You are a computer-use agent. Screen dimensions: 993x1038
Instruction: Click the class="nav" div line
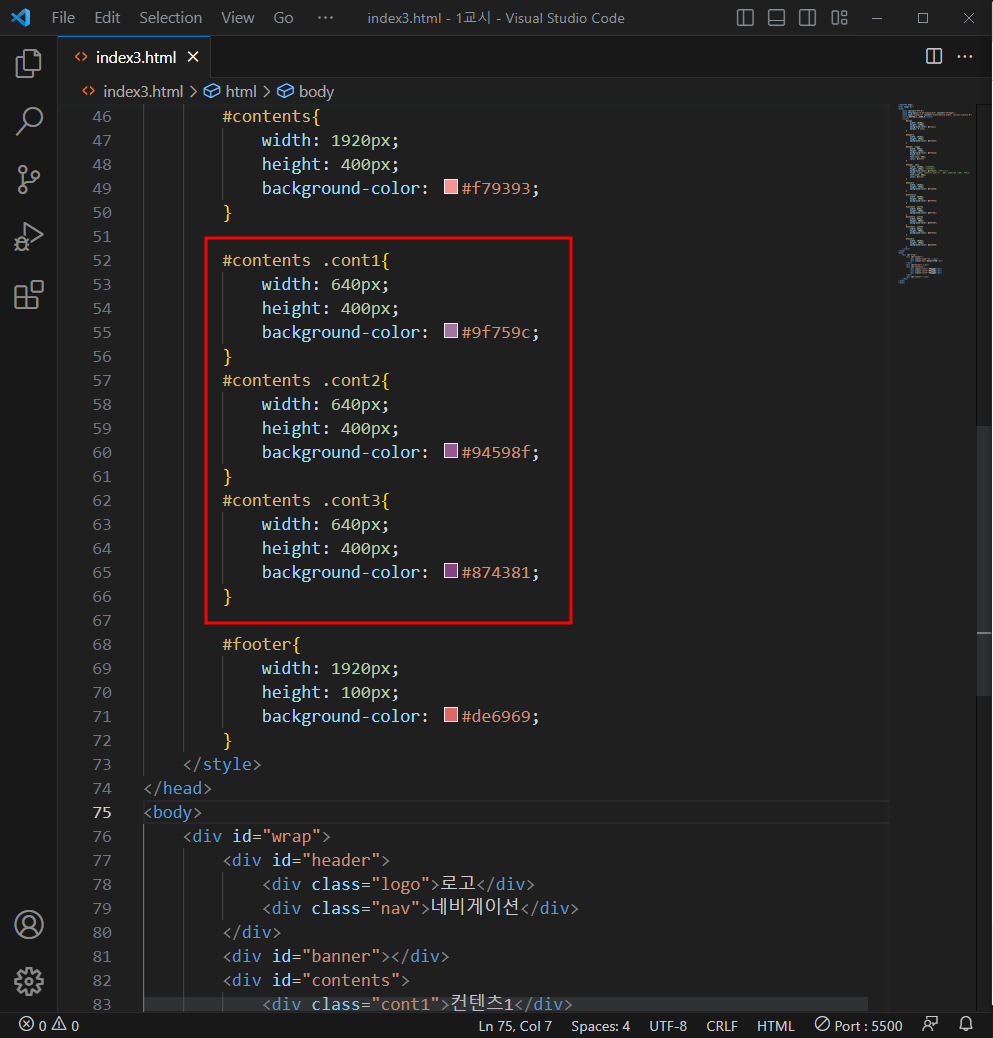pos(420,908)
